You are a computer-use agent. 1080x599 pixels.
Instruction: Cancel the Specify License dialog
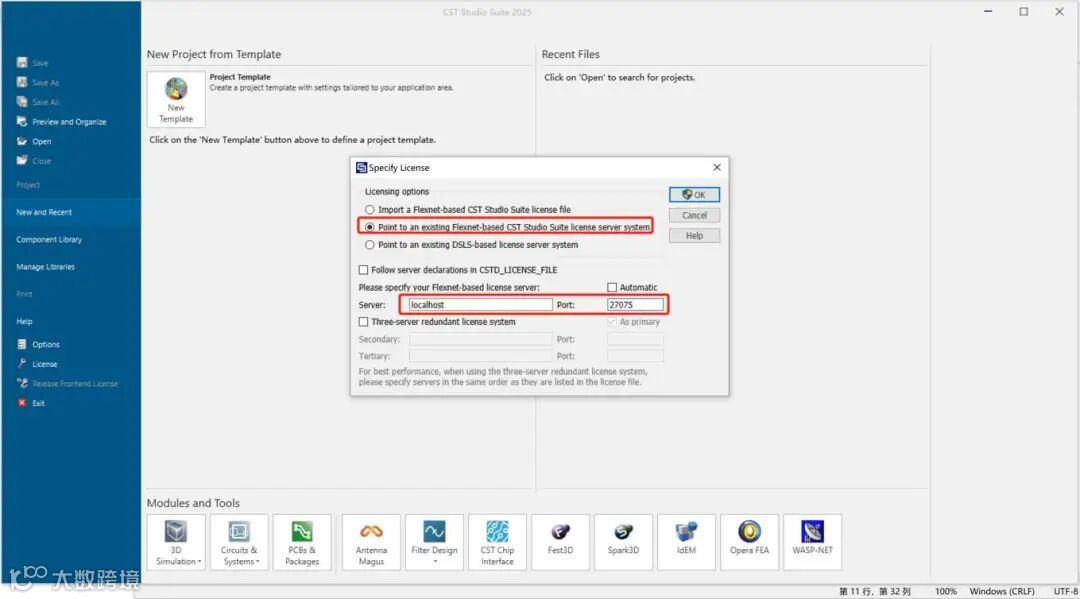point(694,216)
